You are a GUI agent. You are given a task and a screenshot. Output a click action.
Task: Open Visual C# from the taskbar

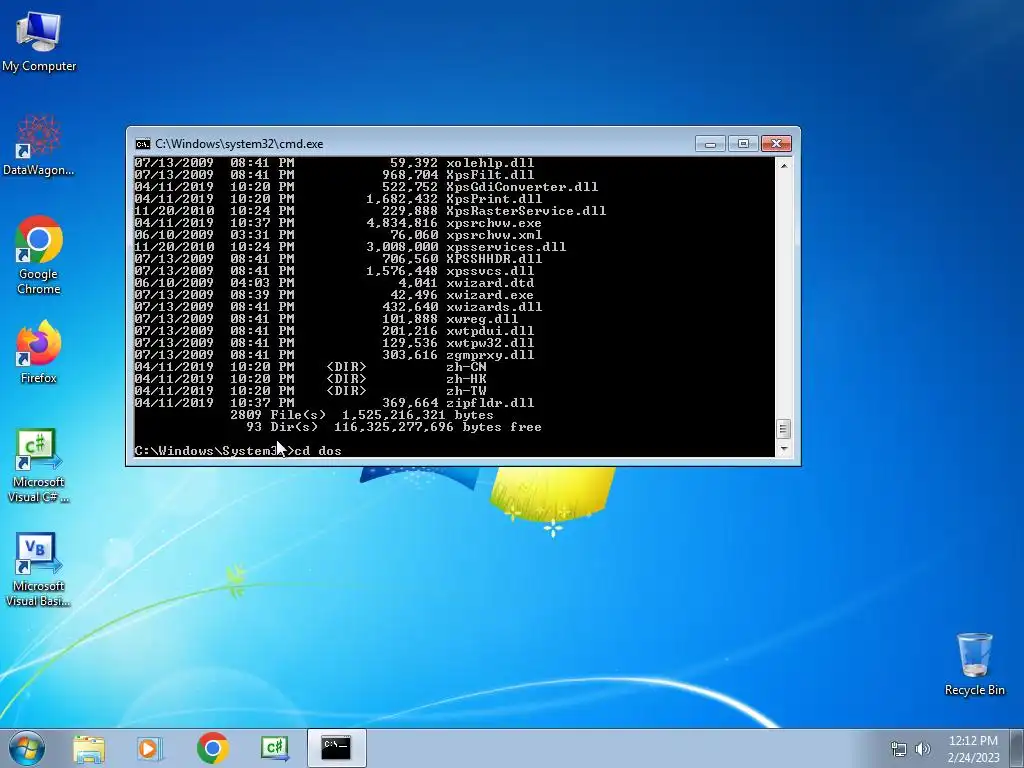274,748
